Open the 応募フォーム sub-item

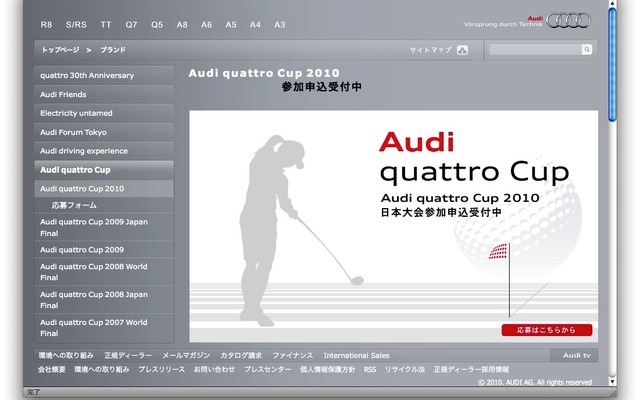pos(104,205)
